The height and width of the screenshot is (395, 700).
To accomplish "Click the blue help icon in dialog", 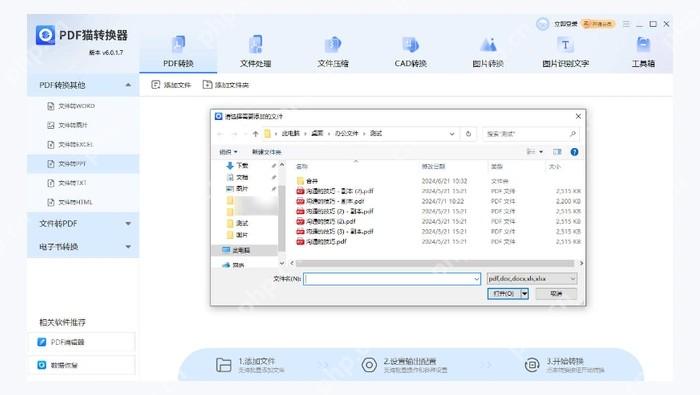I will pos(575,152).
